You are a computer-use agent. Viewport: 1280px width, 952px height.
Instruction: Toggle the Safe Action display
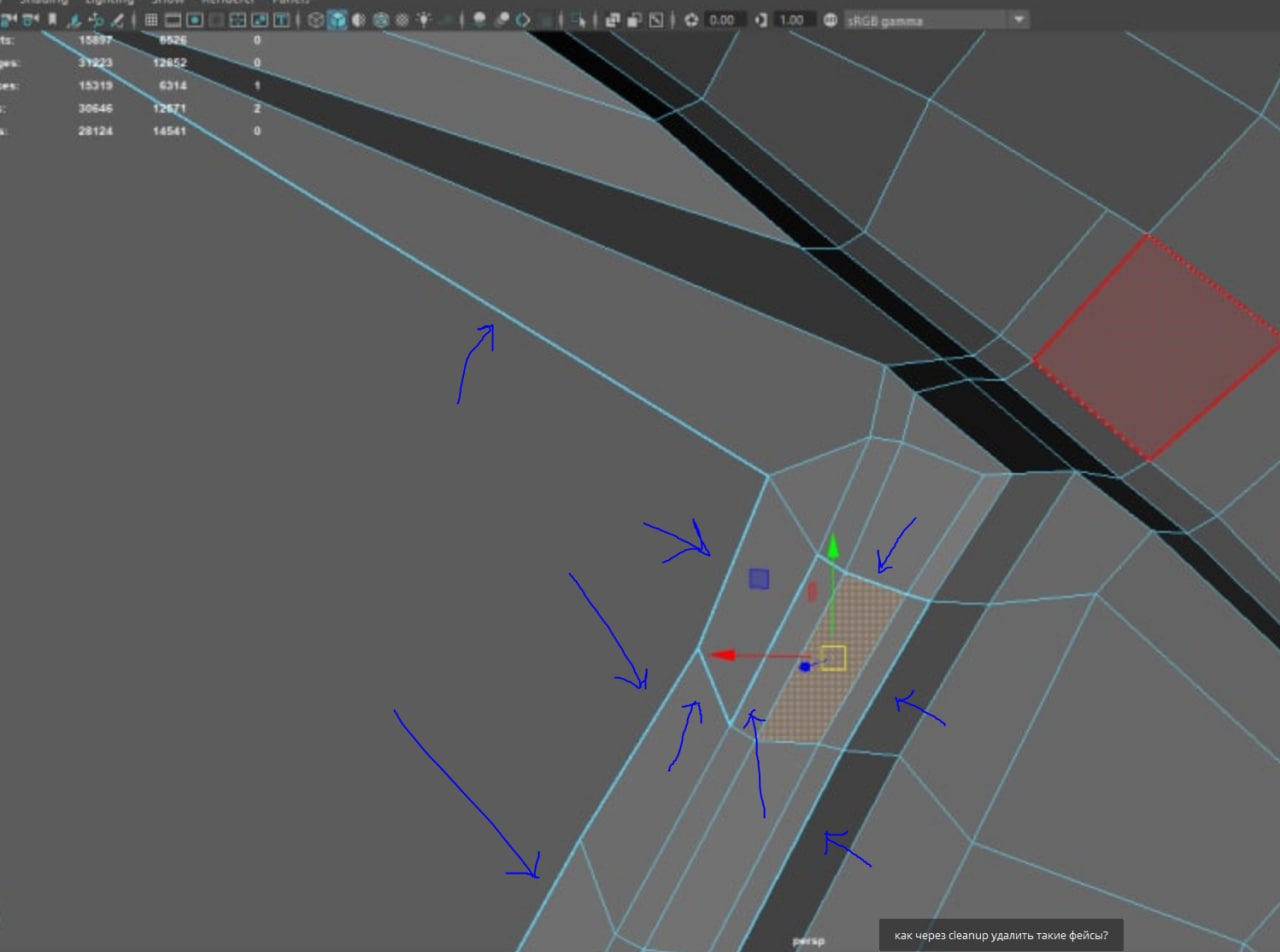(x=260, y=19)
